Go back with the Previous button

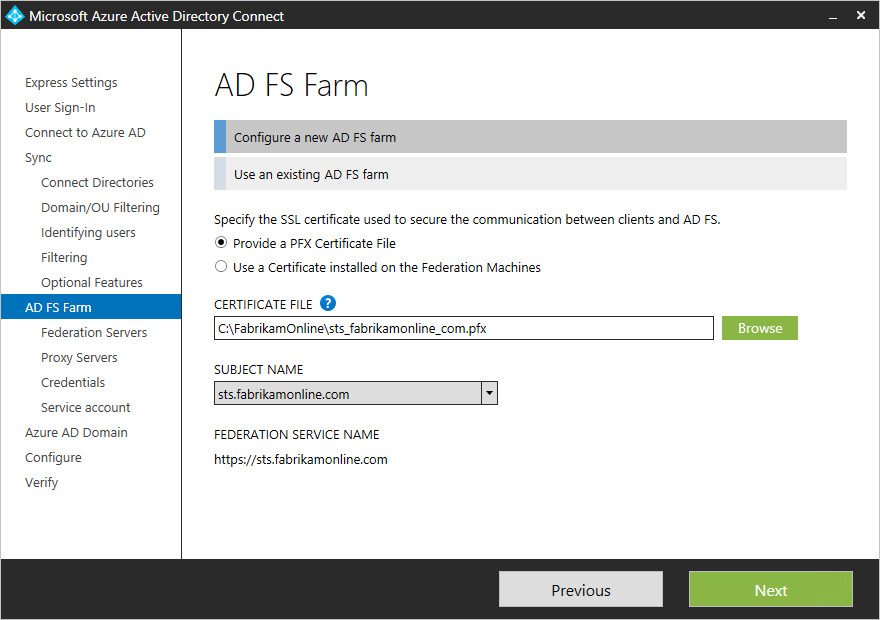580,590
